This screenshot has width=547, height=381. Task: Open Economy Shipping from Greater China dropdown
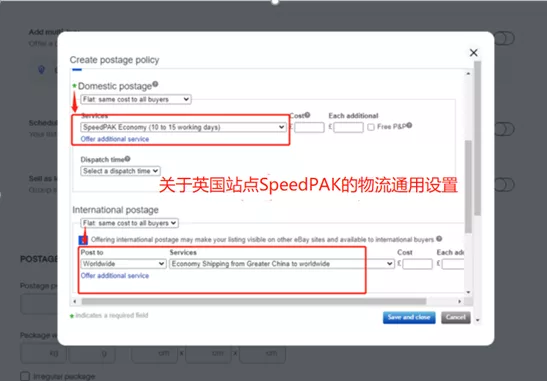point(282,264)
